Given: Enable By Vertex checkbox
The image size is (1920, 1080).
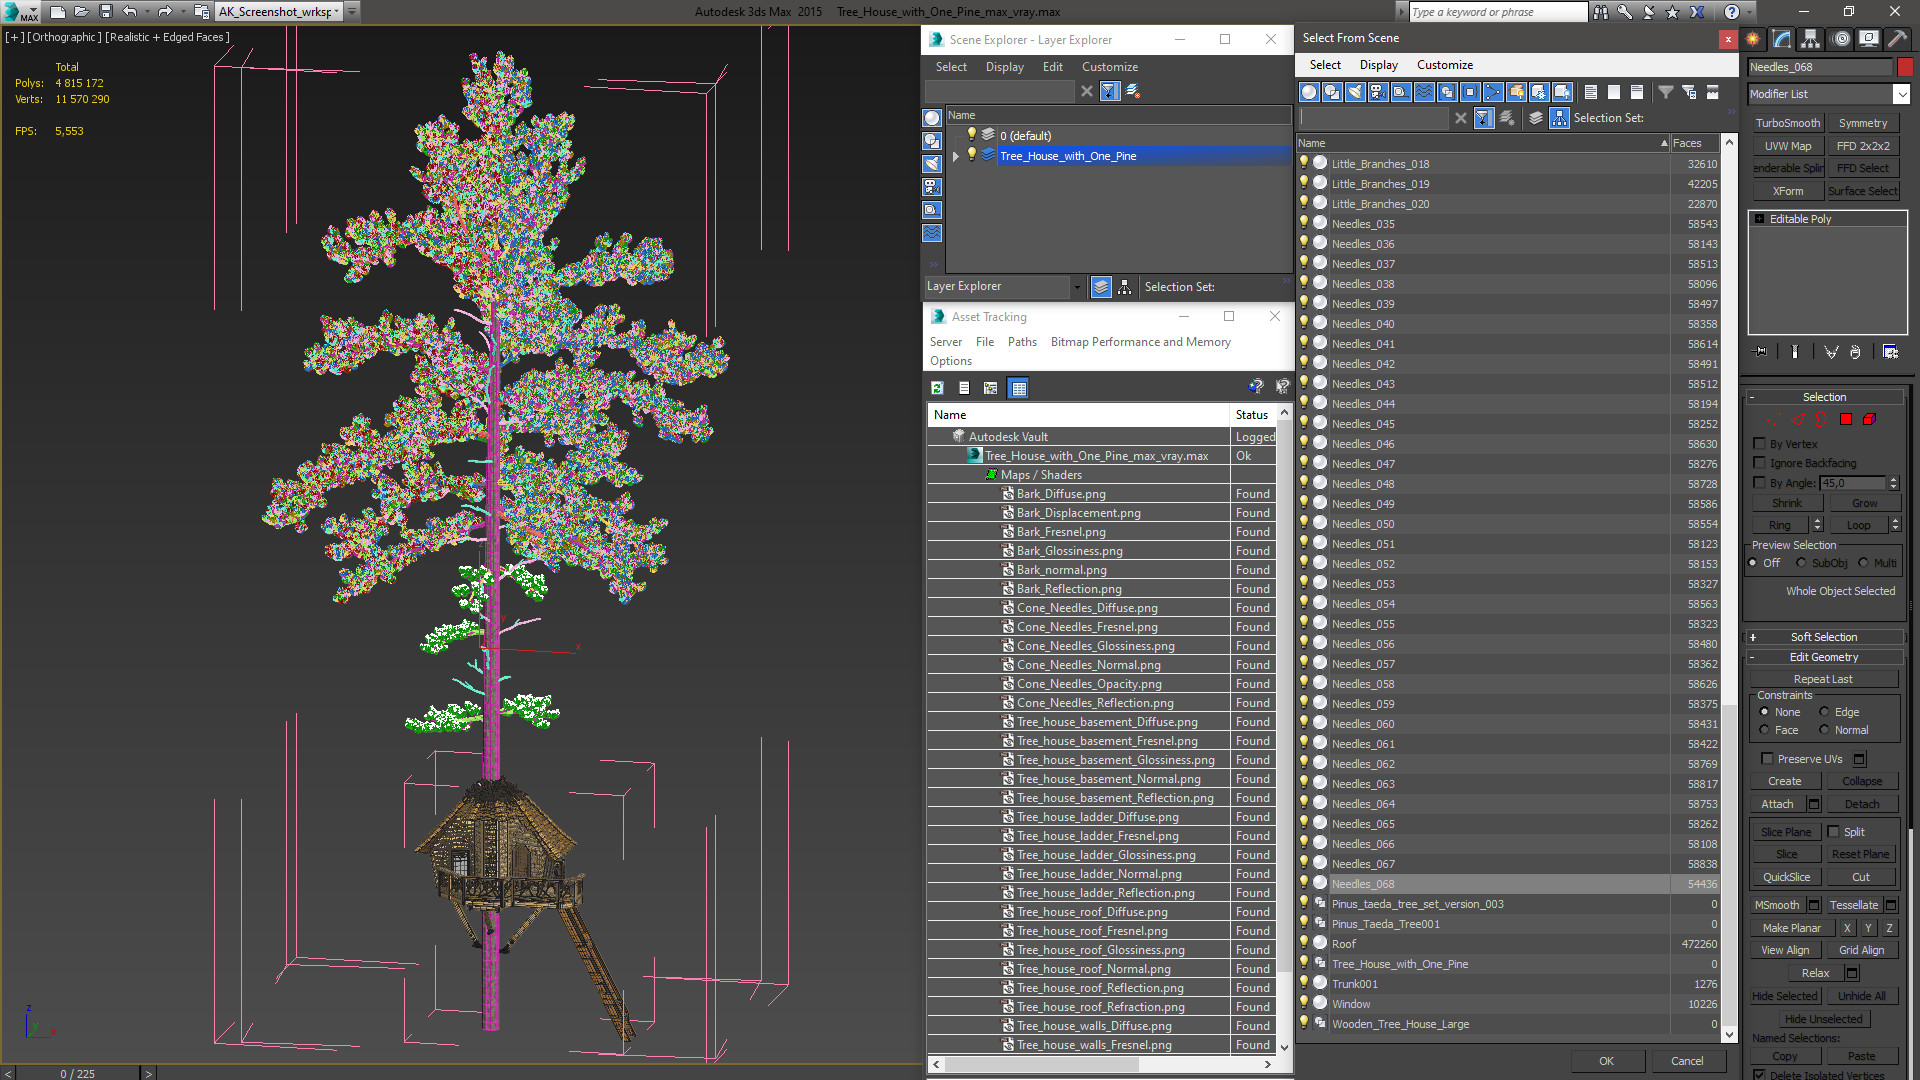Looking at the screenshot, I should pos(1760,444).
